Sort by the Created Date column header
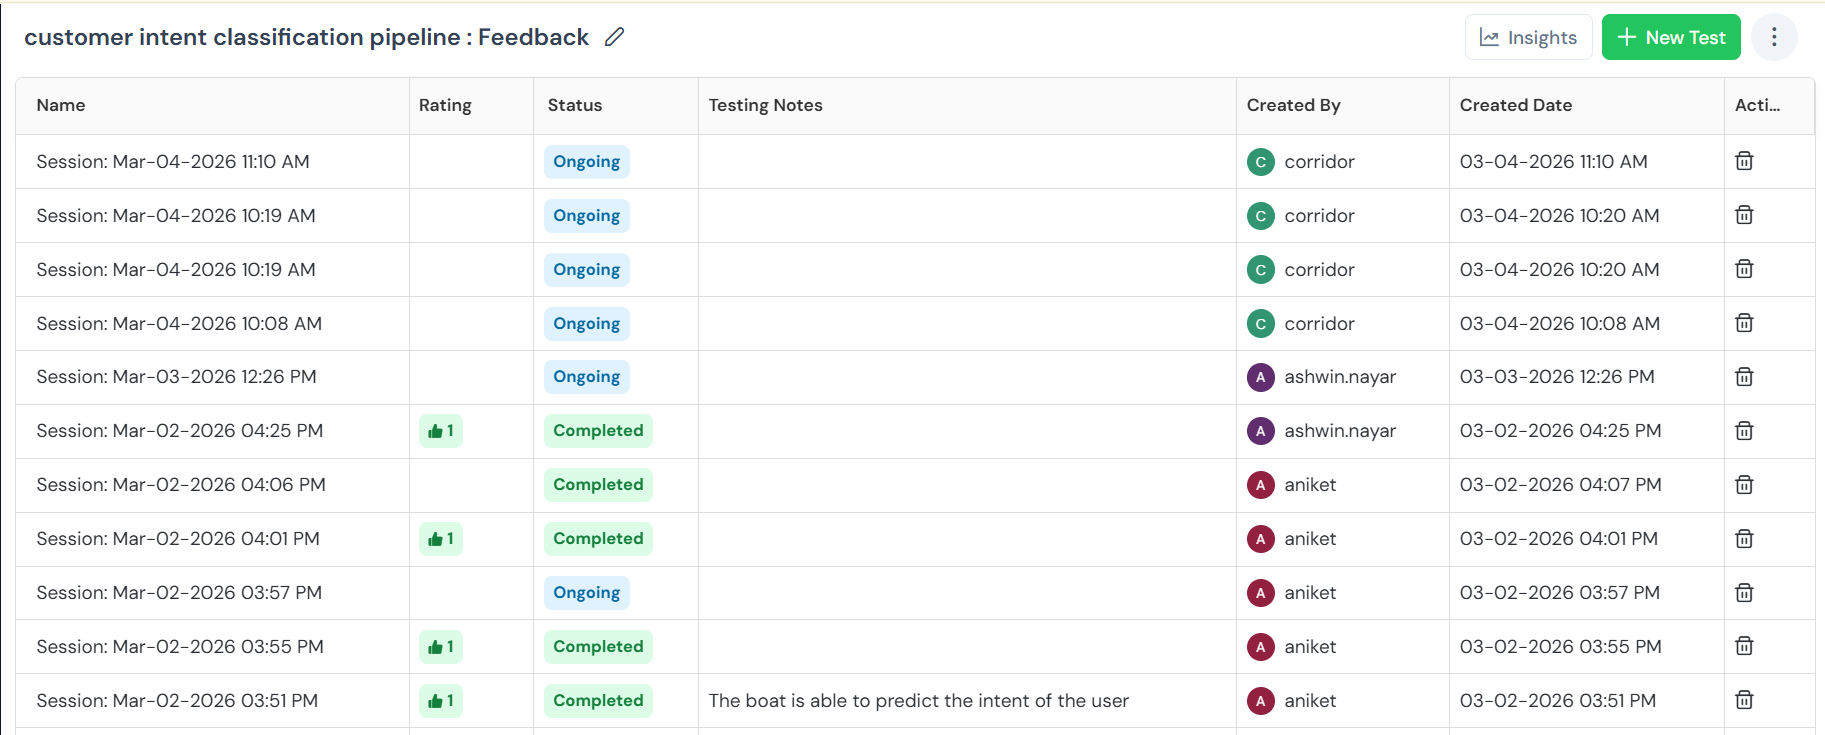The image size is (1825, 735). pyautogui.click(x=1515, y=105)
